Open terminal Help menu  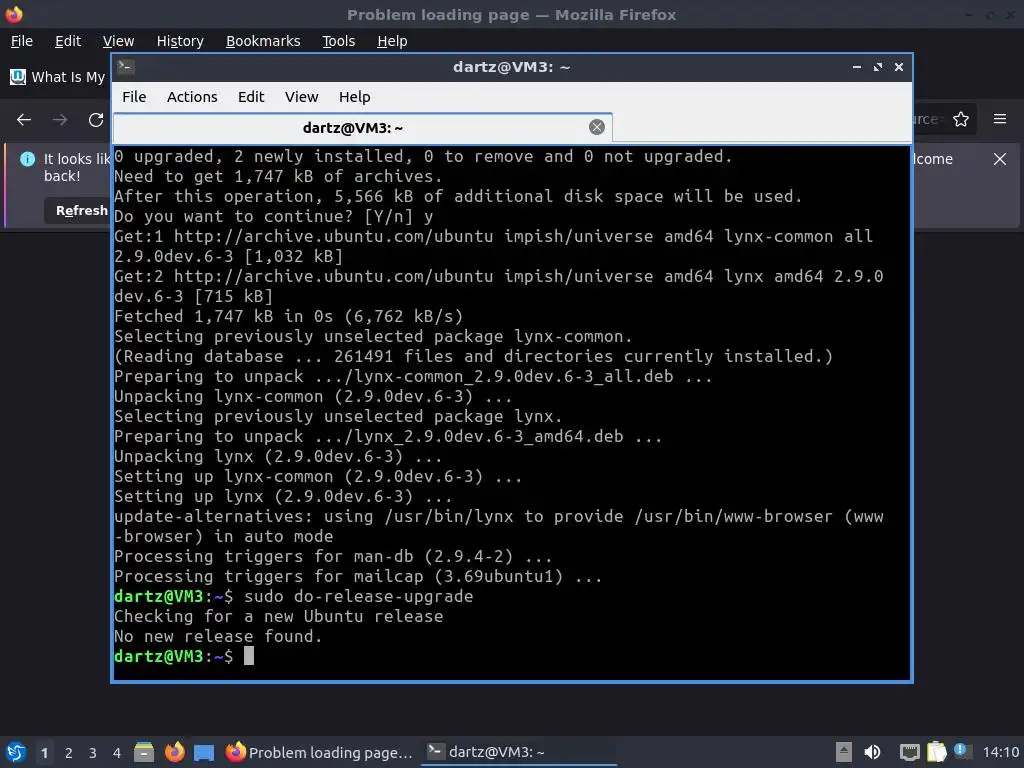click(354, 97)
